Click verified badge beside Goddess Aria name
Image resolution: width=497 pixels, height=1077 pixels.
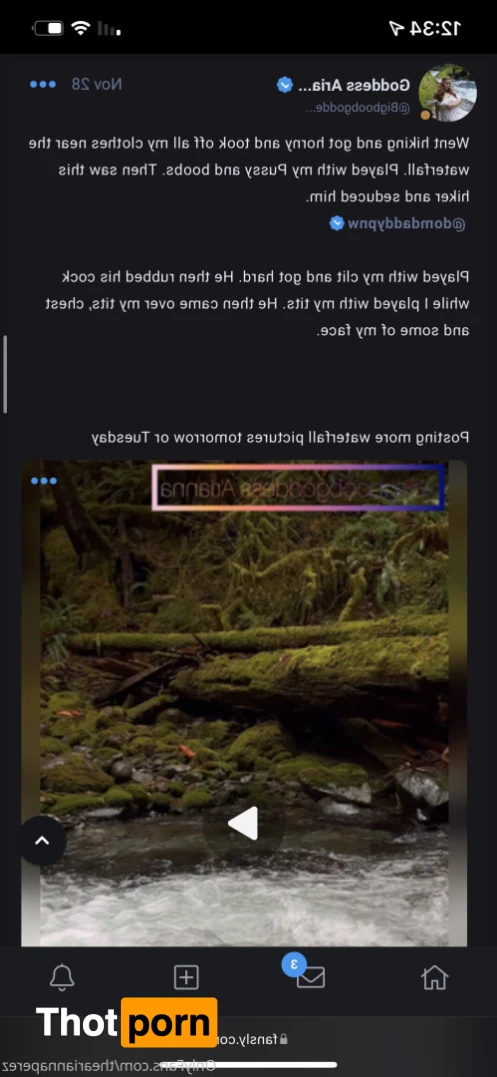coord(285,85)
